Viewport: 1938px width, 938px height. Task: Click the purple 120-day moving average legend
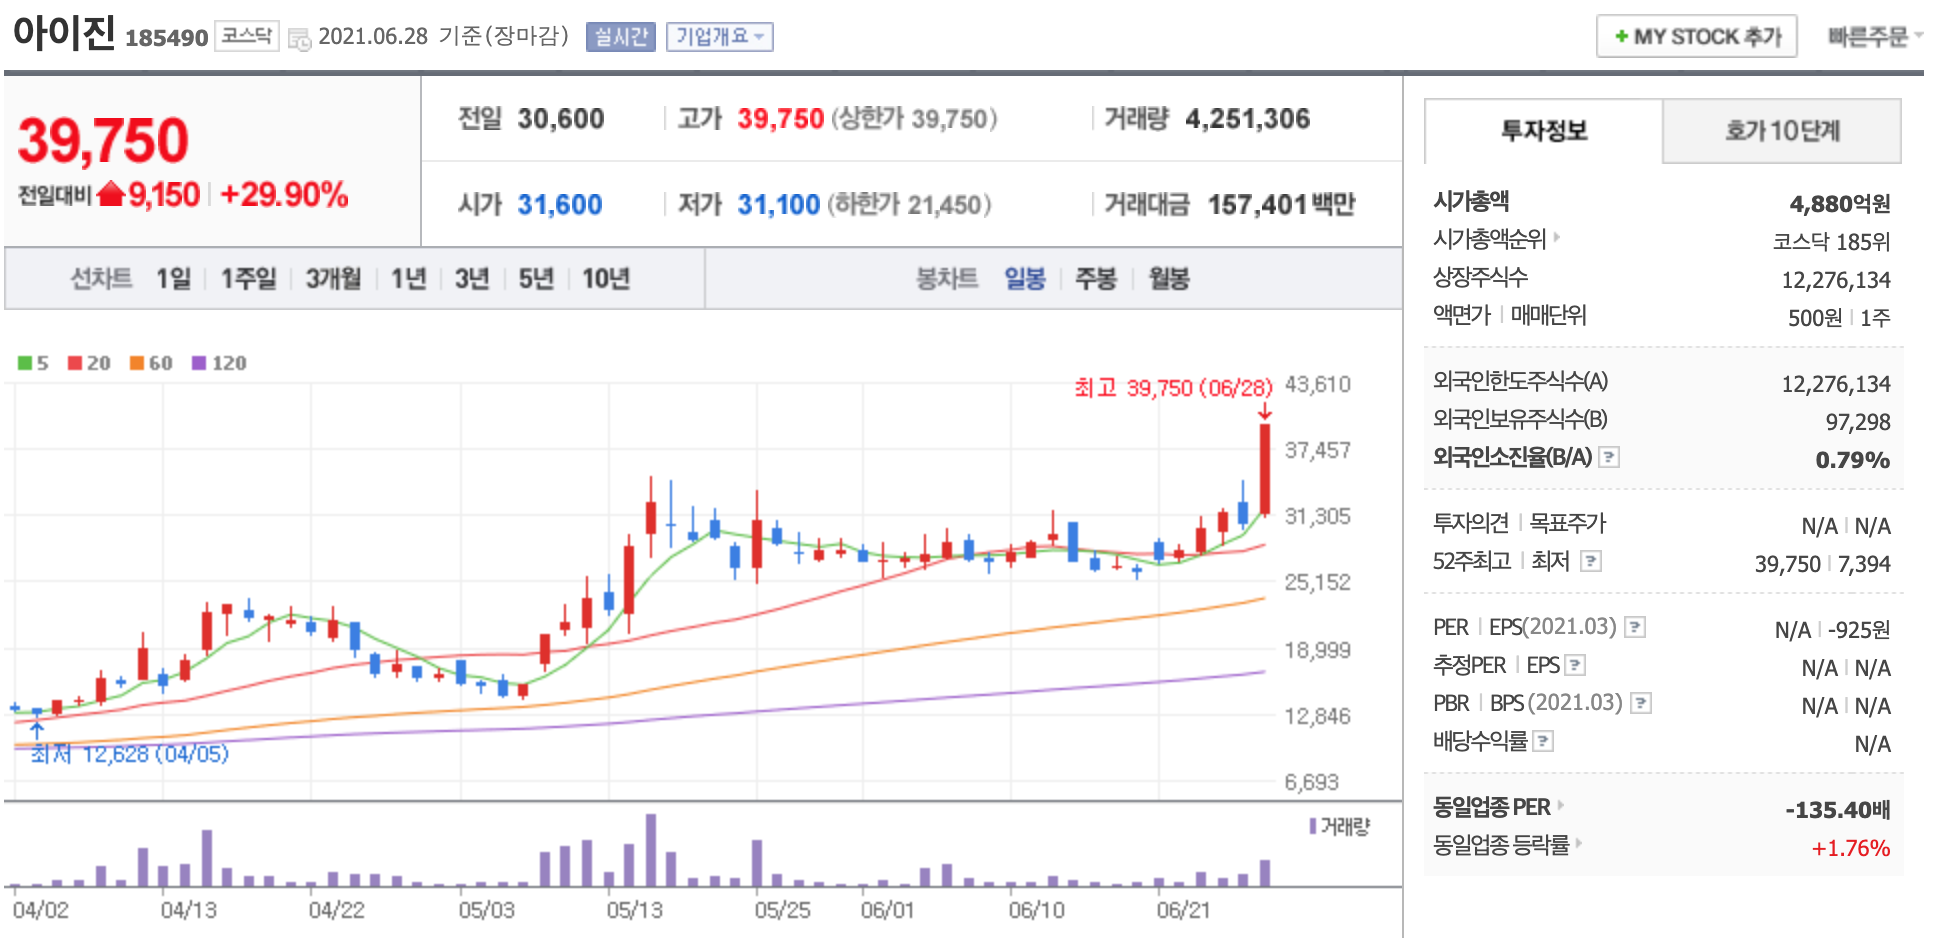[219, 363]
